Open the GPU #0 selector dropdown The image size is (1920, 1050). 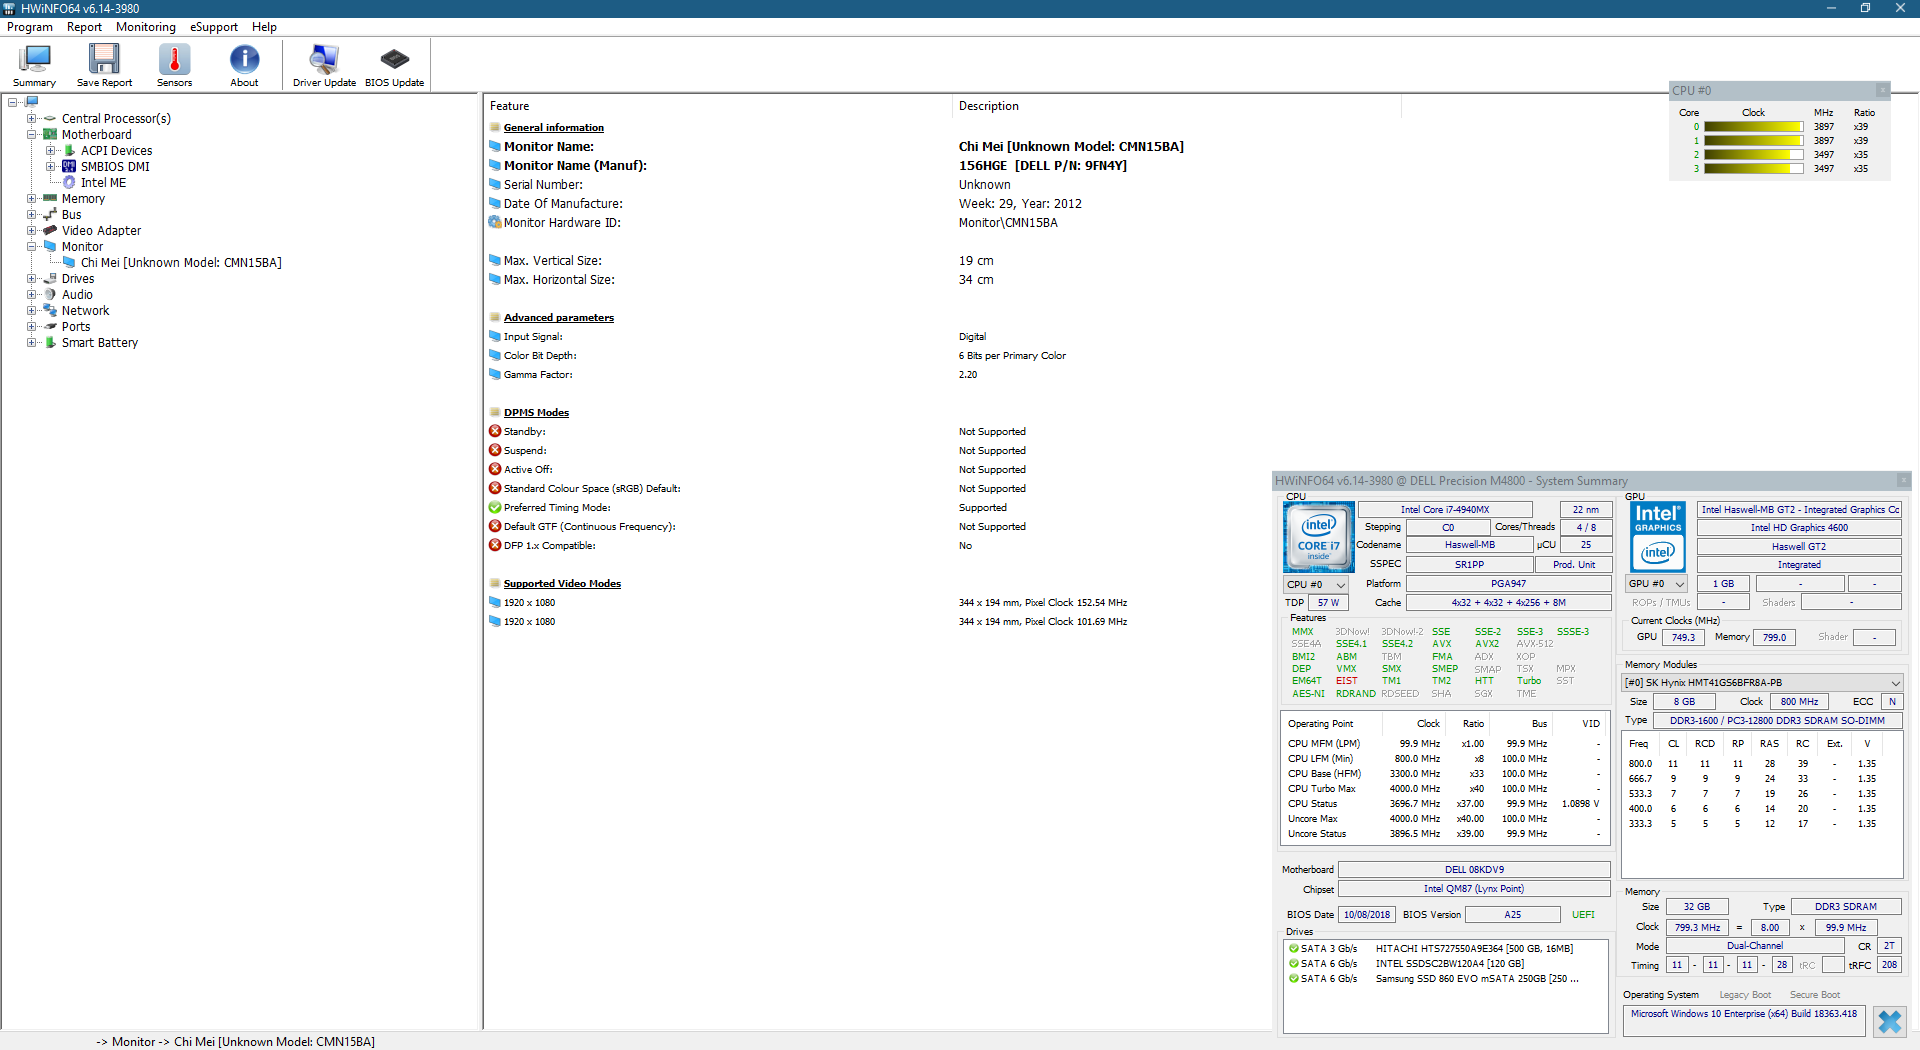click(1658, 583)
